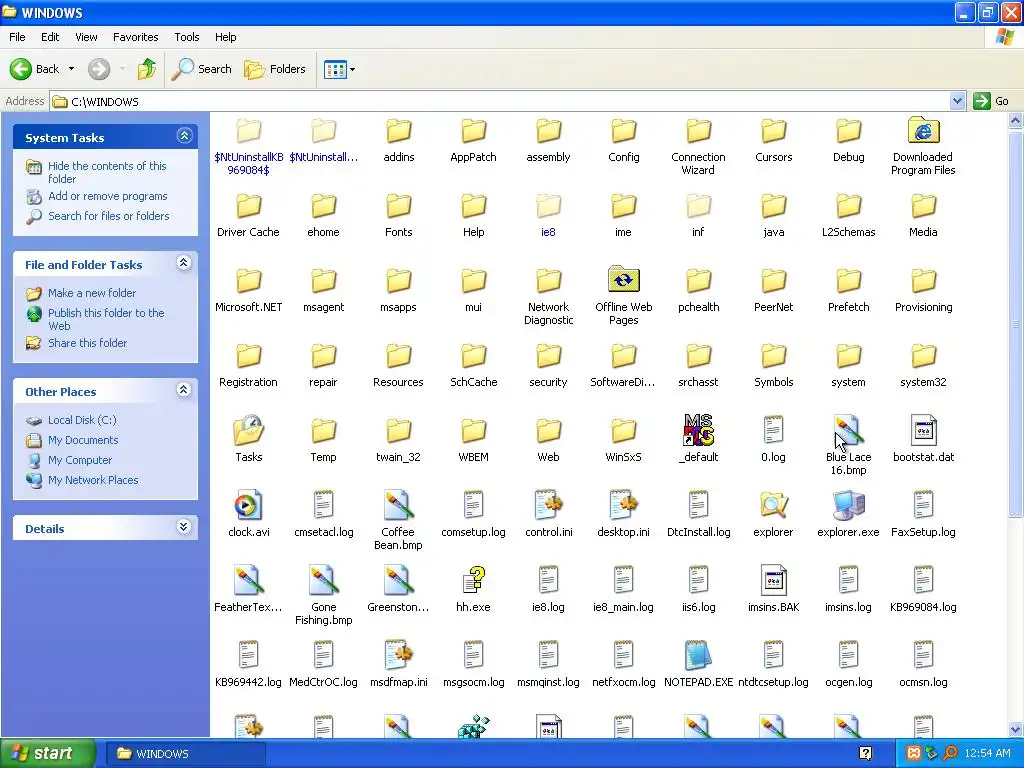Click the taskbar clock showing 12:54 AM
The image size is (1024, 768).
coord(987,754)
